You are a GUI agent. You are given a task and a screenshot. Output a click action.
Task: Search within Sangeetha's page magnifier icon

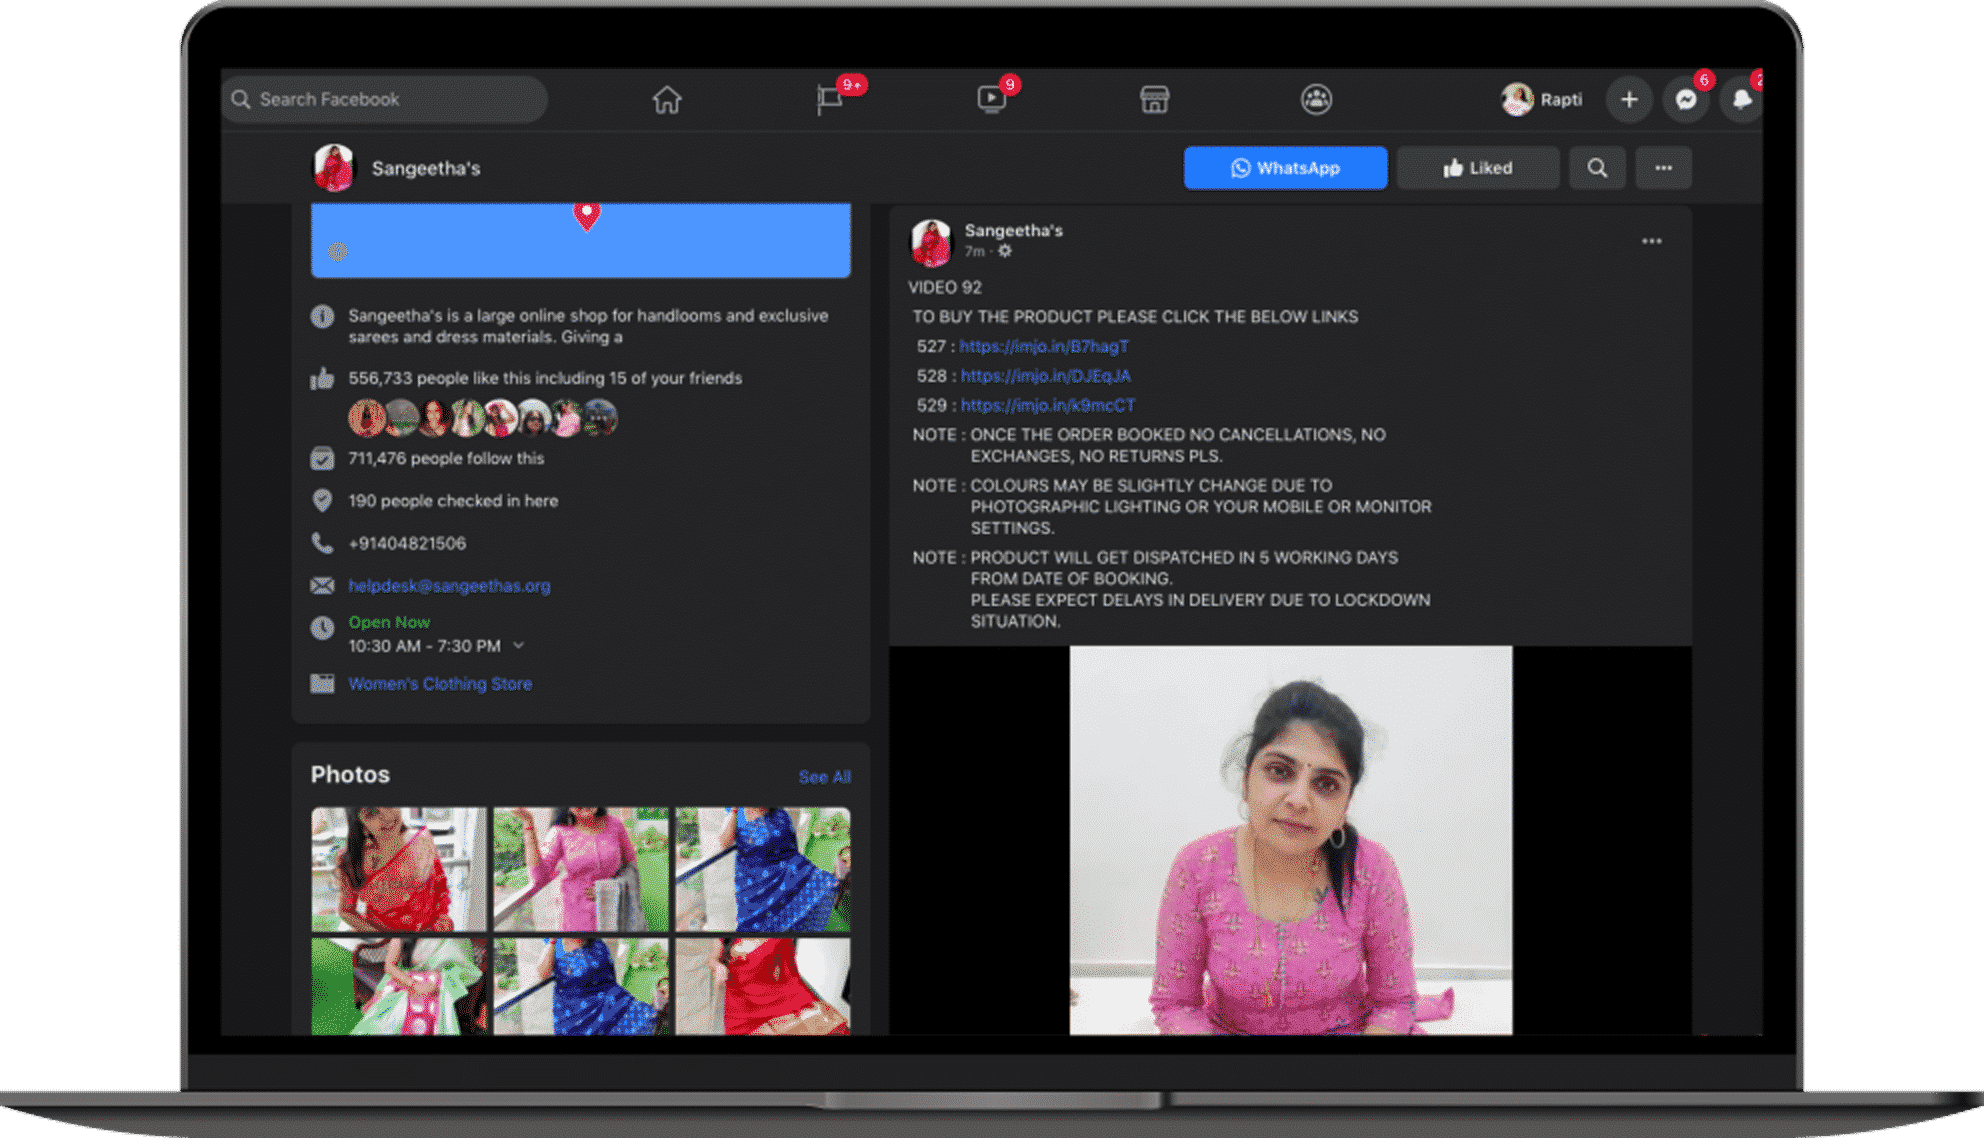1597,168
